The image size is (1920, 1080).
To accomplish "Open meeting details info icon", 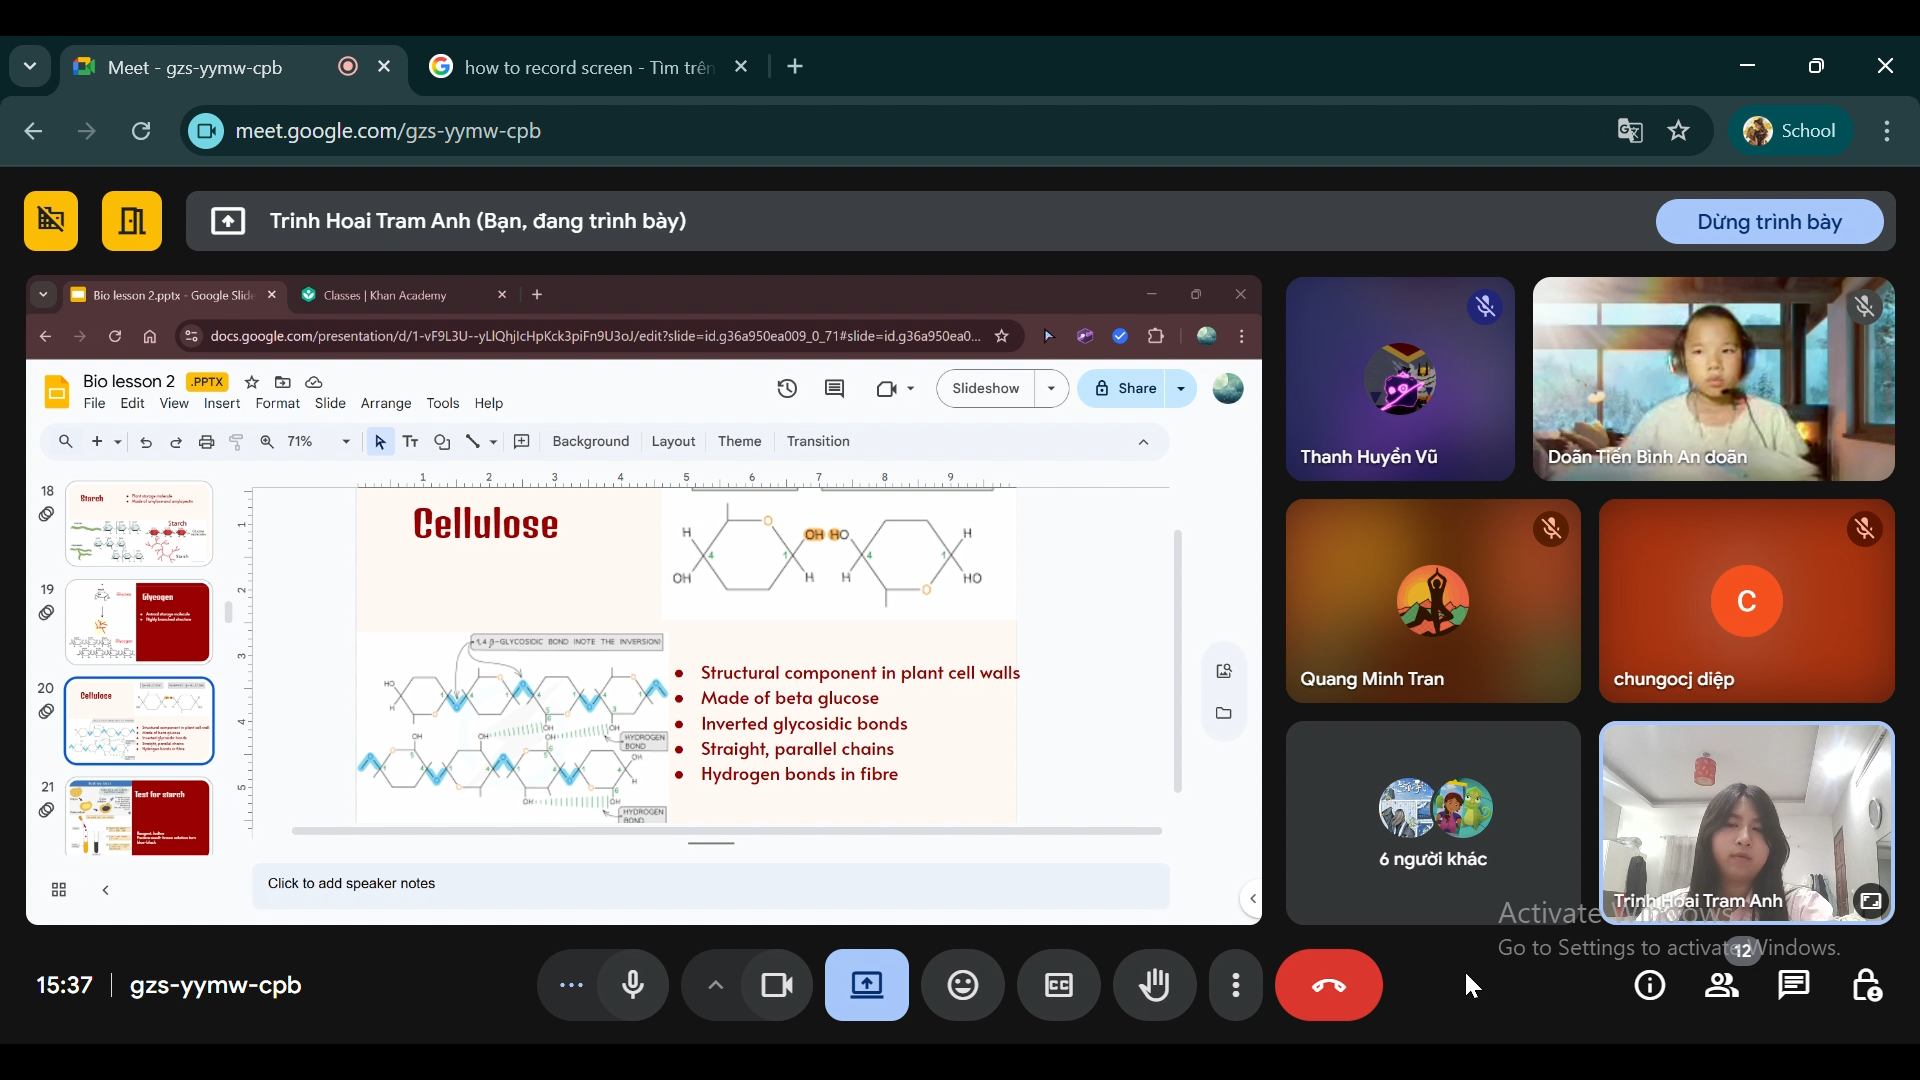I will [1649, 986].
